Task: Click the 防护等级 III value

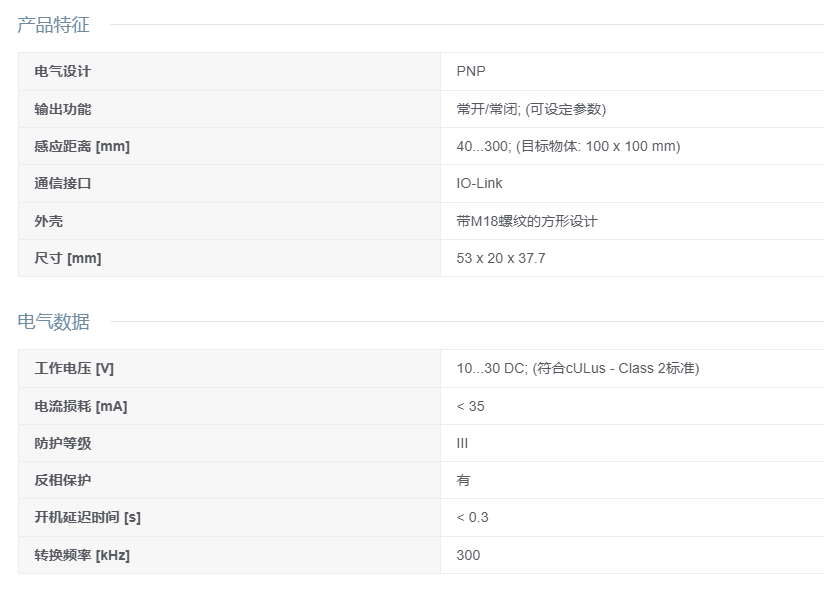Action: click(462, 443)
